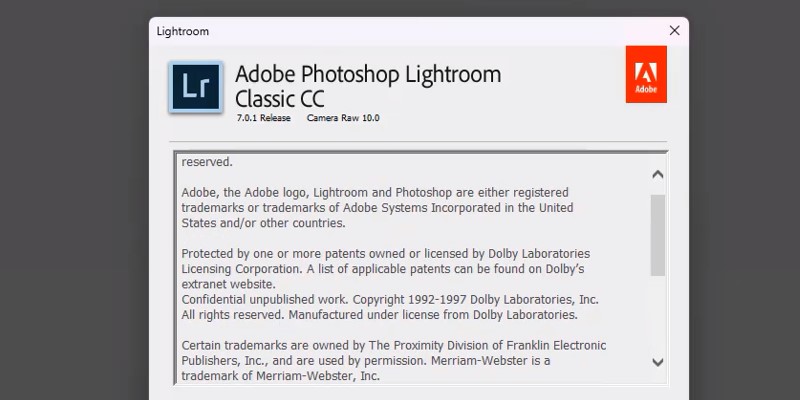This screenshot has height=400, width=800.
Task: Click the "Lightroom" window title text
Action: tap(183, 31)
